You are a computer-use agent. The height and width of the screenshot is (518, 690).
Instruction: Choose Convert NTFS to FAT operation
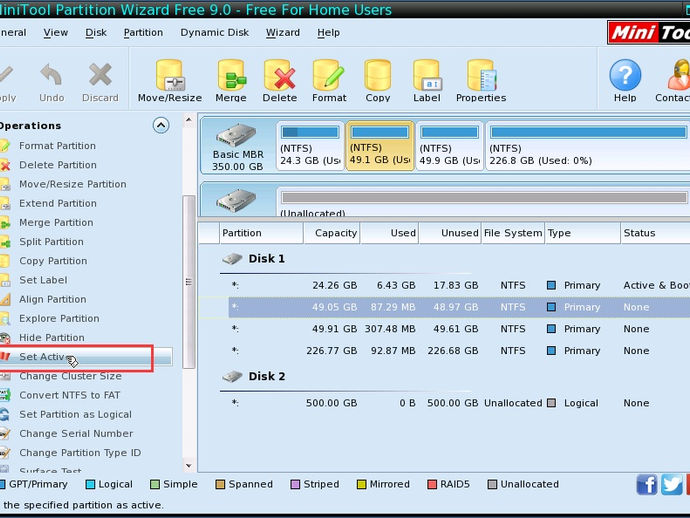(x=70, y=395)
